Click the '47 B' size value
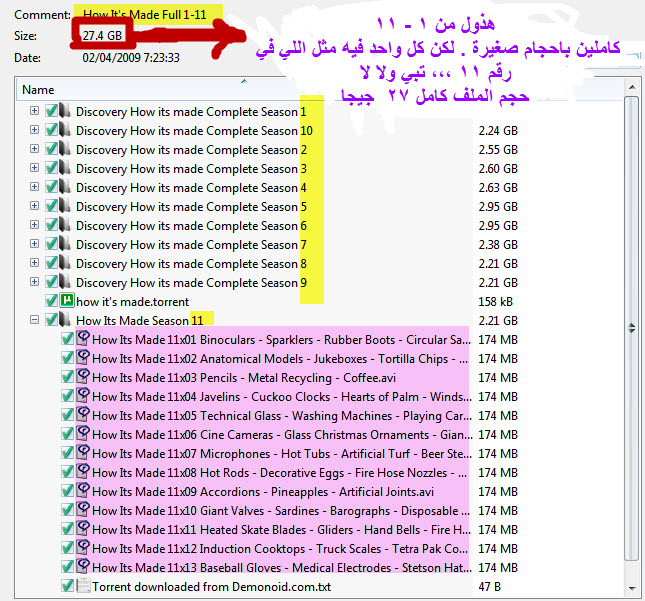The image size is (645, 601). click(490, 587)
